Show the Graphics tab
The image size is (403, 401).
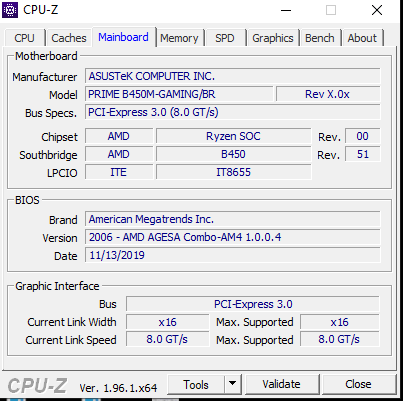click(273, 38)
